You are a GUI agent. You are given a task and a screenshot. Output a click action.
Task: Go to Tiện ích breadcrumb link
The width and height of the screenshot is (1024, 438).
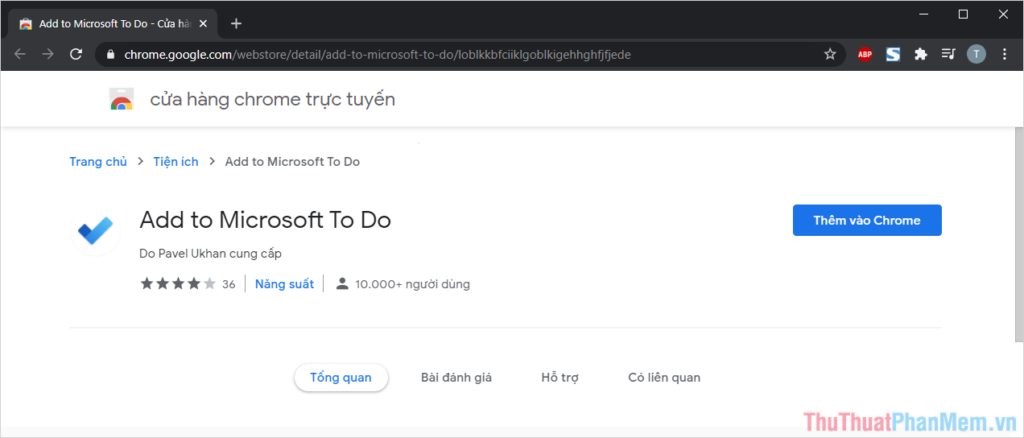pos(176,162)
